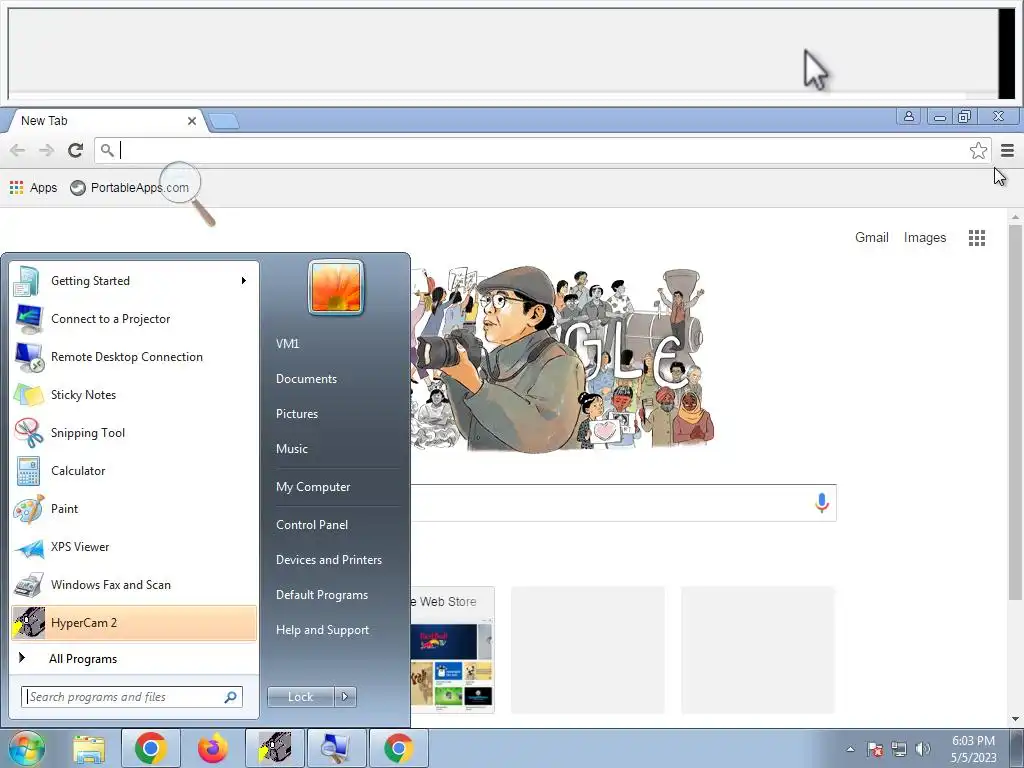This screenshot has width=1024, height=768.
Task: Bookmark this page with the star icon
Action: click(978, 151)
